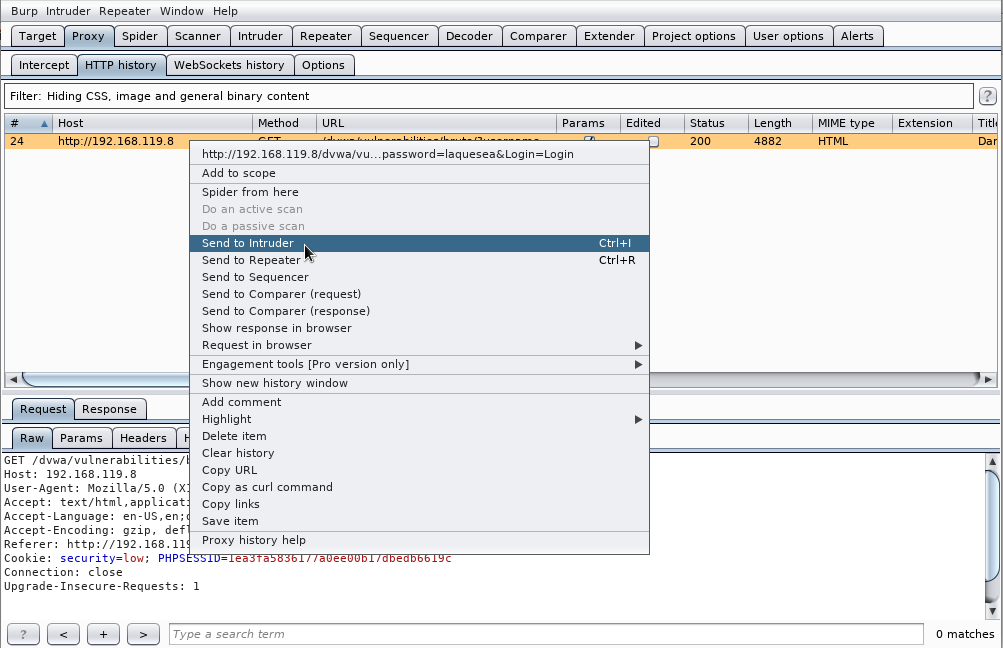Image resolution: width=1003 pixels, height=648 pixels.
Task: Select 'Send to Sequencer' menu entry
Action: click(420, 277)
